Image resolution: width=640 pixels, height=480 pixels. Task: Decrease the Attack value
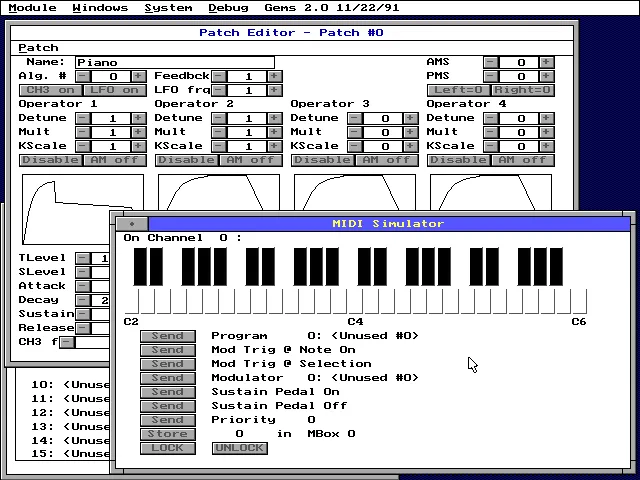(x=83, y=286)
